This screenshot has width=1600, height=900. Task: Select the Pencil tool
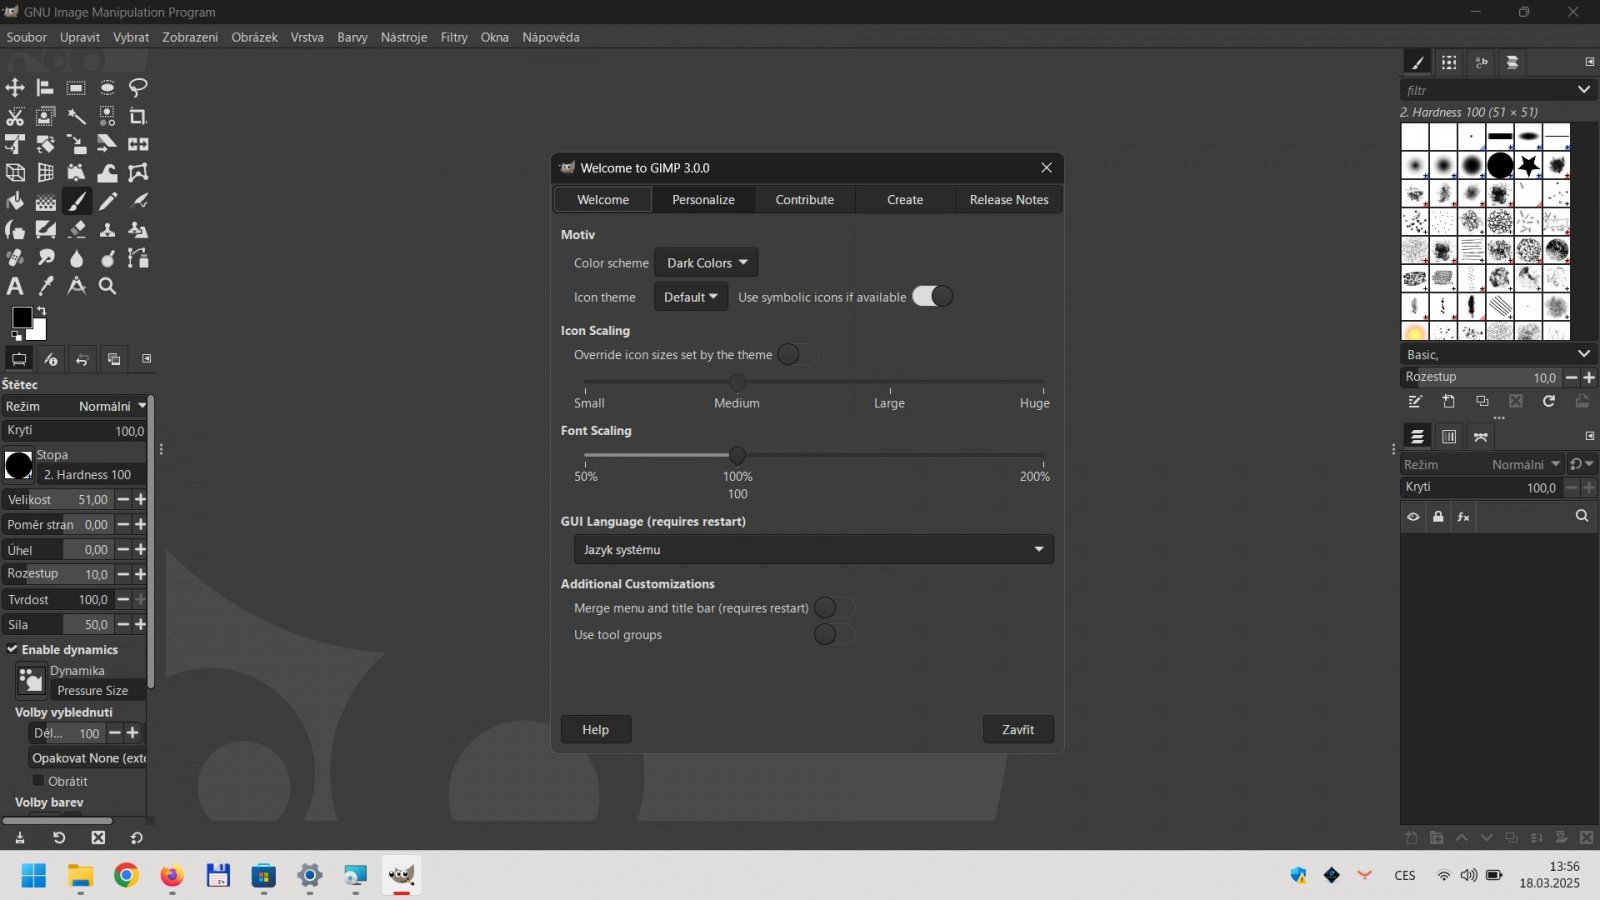coord(107,201)
